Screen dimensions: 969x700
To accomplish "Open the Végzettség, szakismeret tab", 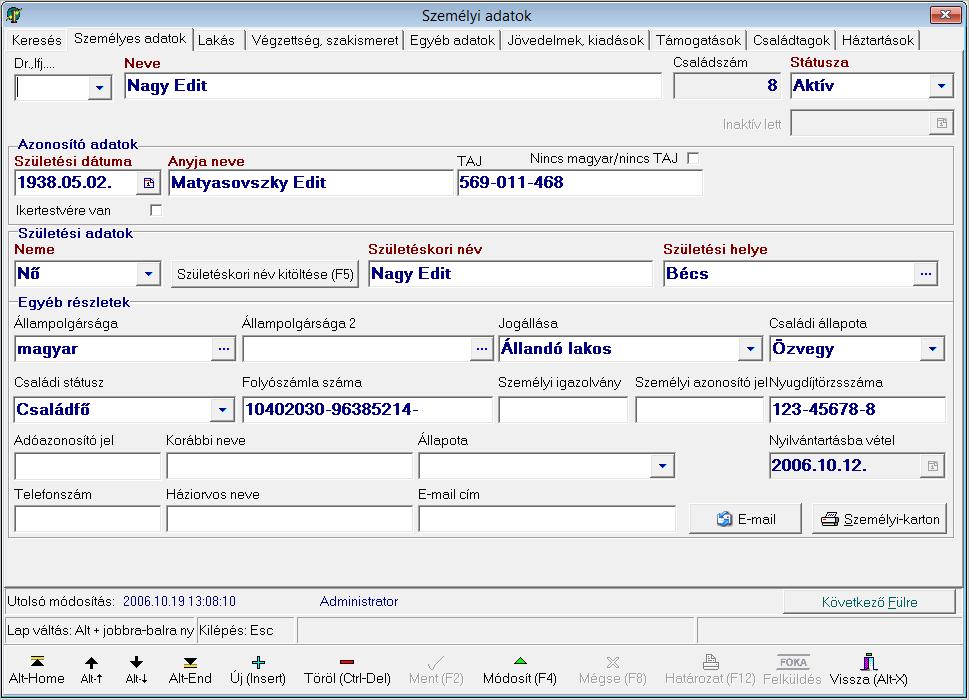I will click(324, 40).
